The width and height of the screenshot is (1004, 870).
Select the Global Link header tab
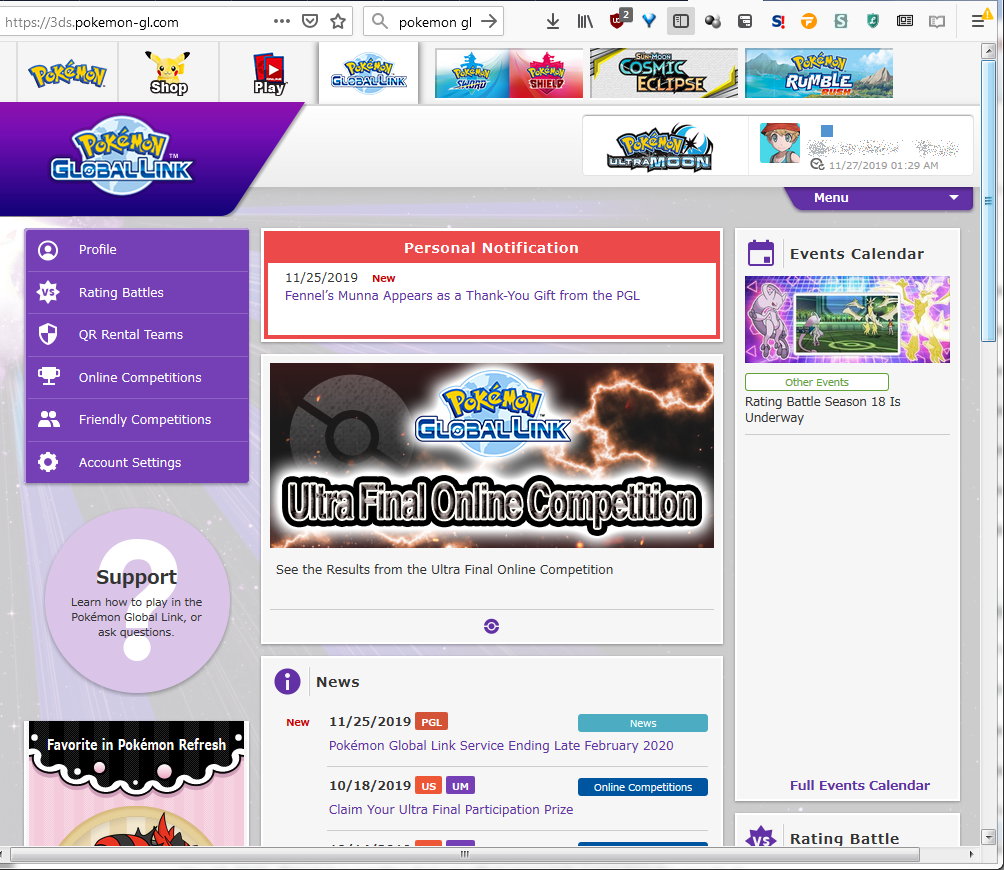(369, 73)
